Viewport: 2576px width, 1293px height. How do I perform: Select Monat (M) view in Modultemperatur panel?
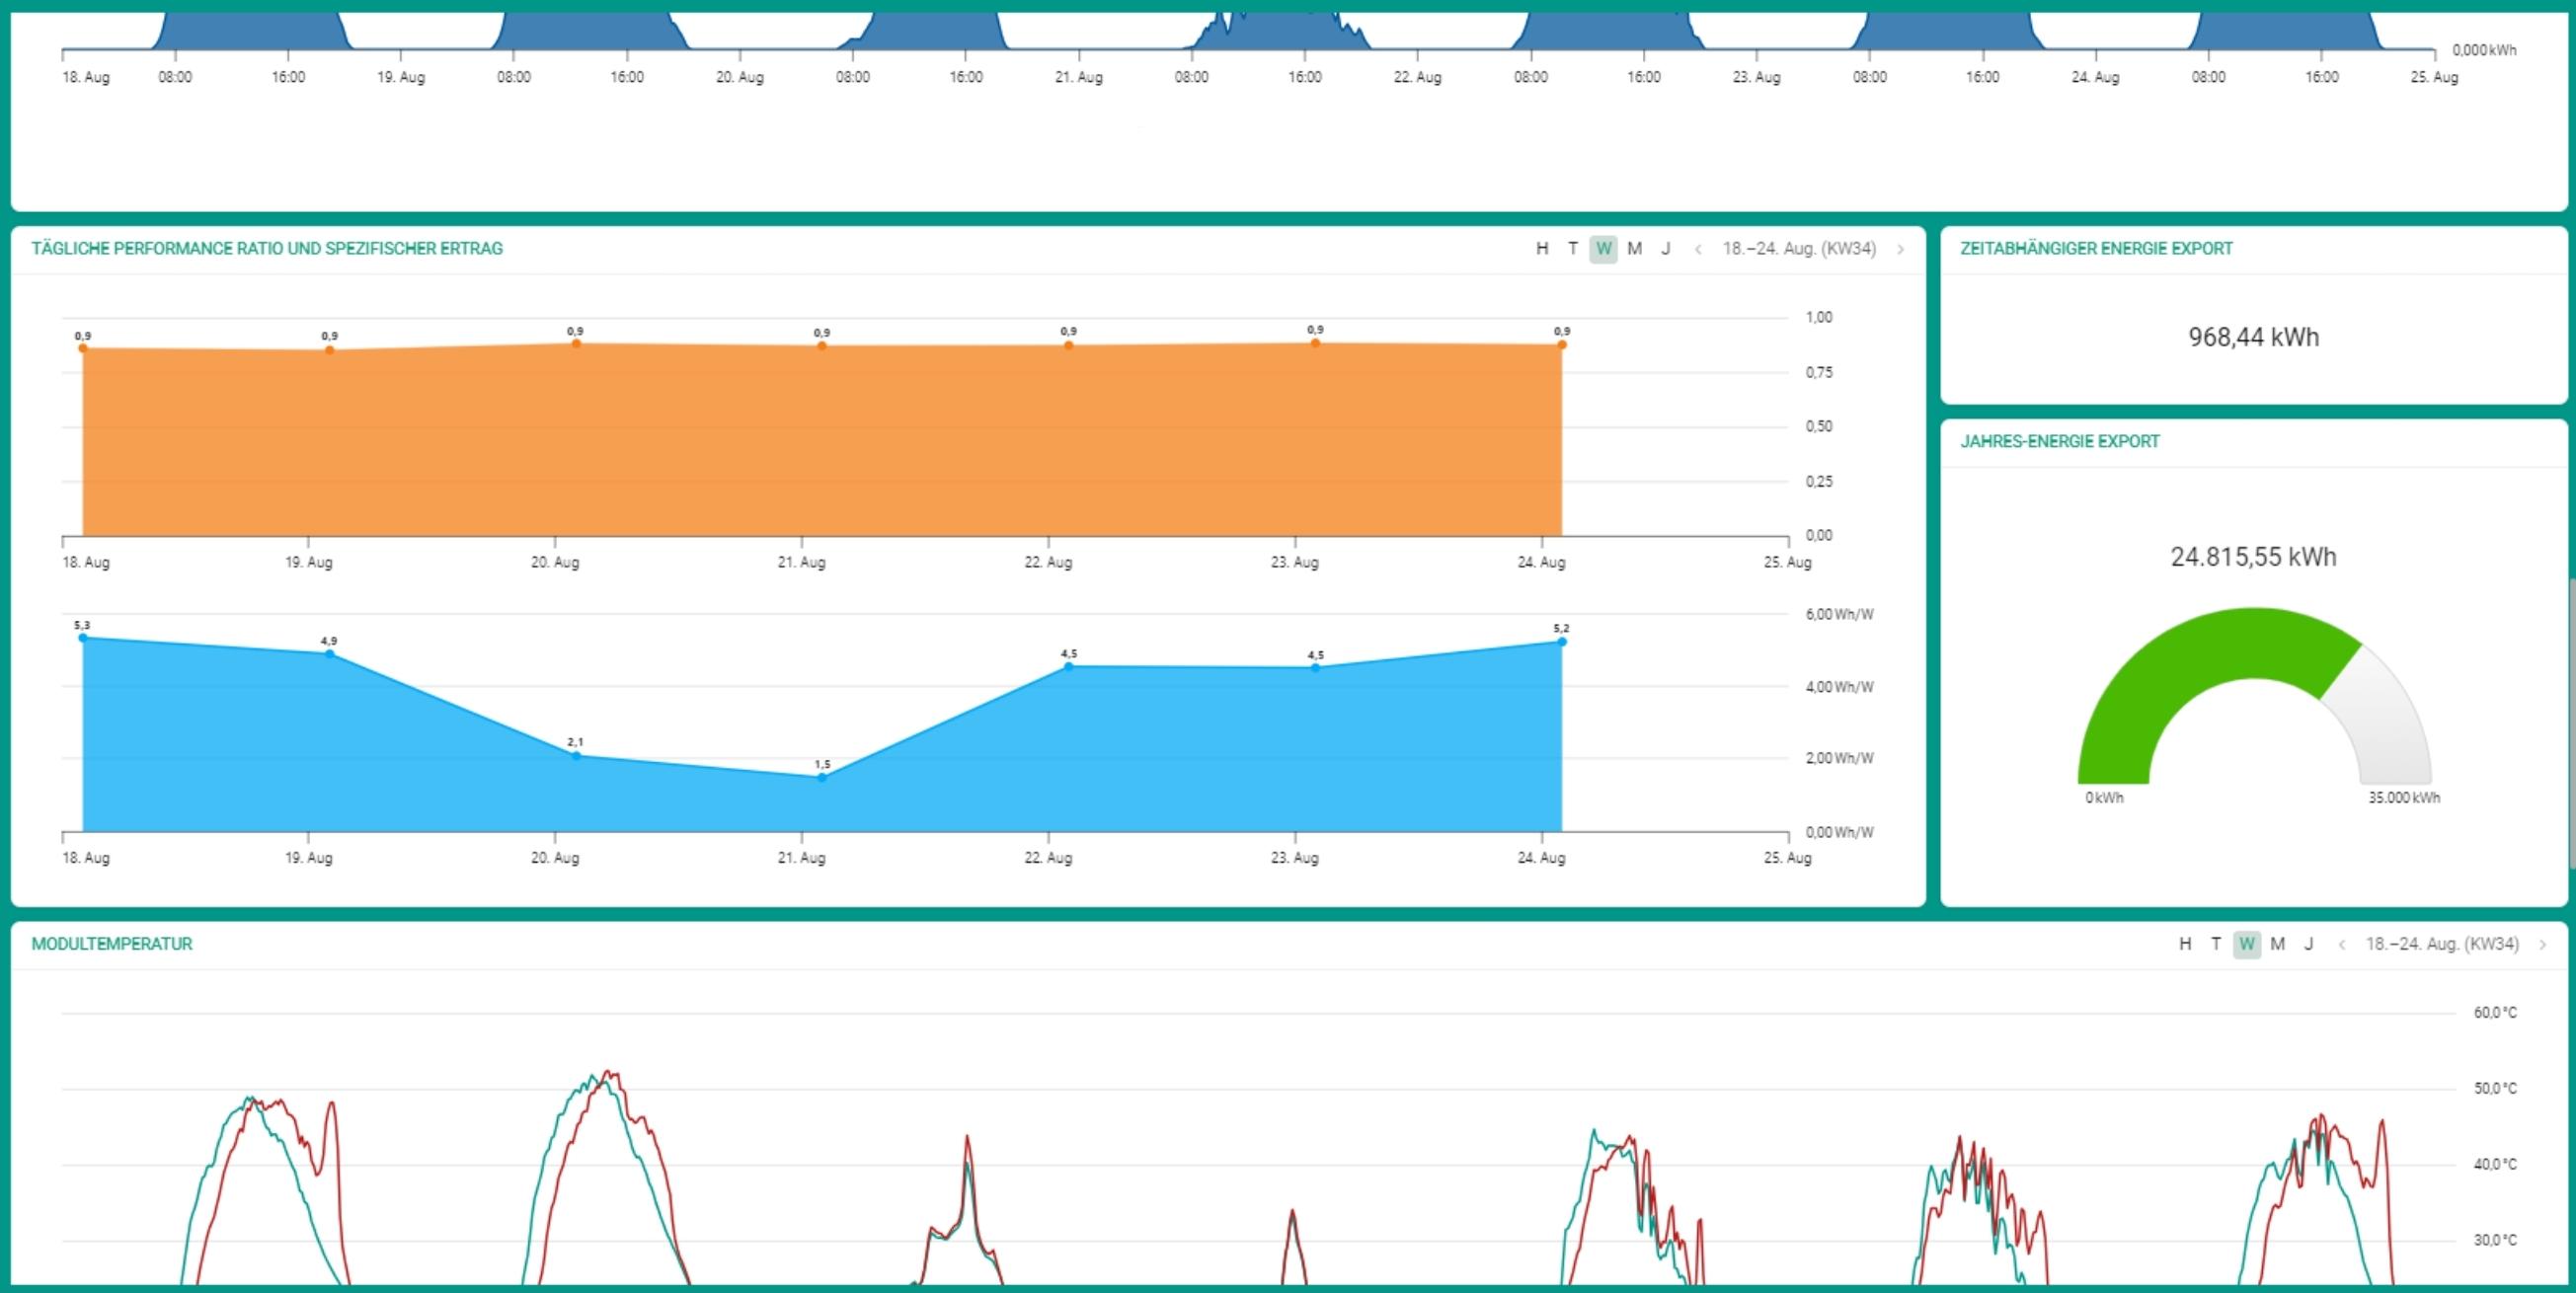[2277, 943]
